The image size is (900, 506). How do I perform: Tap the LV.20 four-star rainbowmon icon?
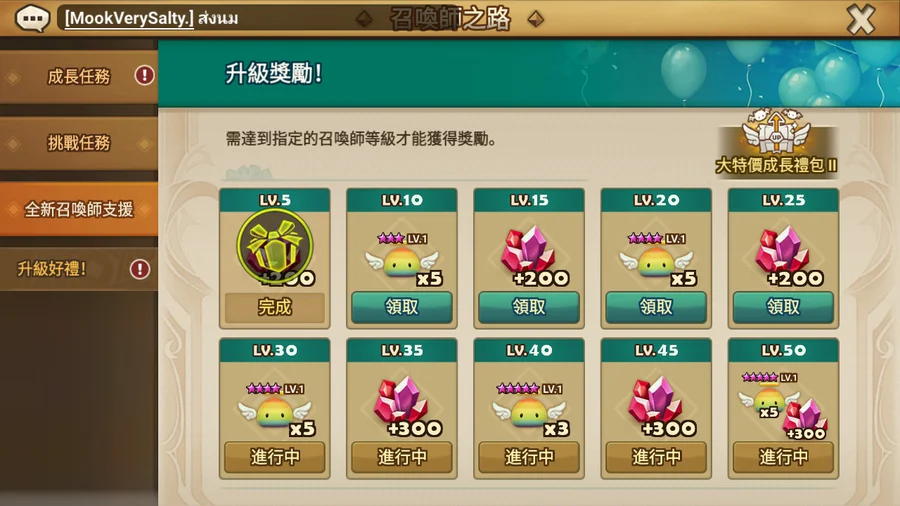pyautogui.click(x=656, y=259)
